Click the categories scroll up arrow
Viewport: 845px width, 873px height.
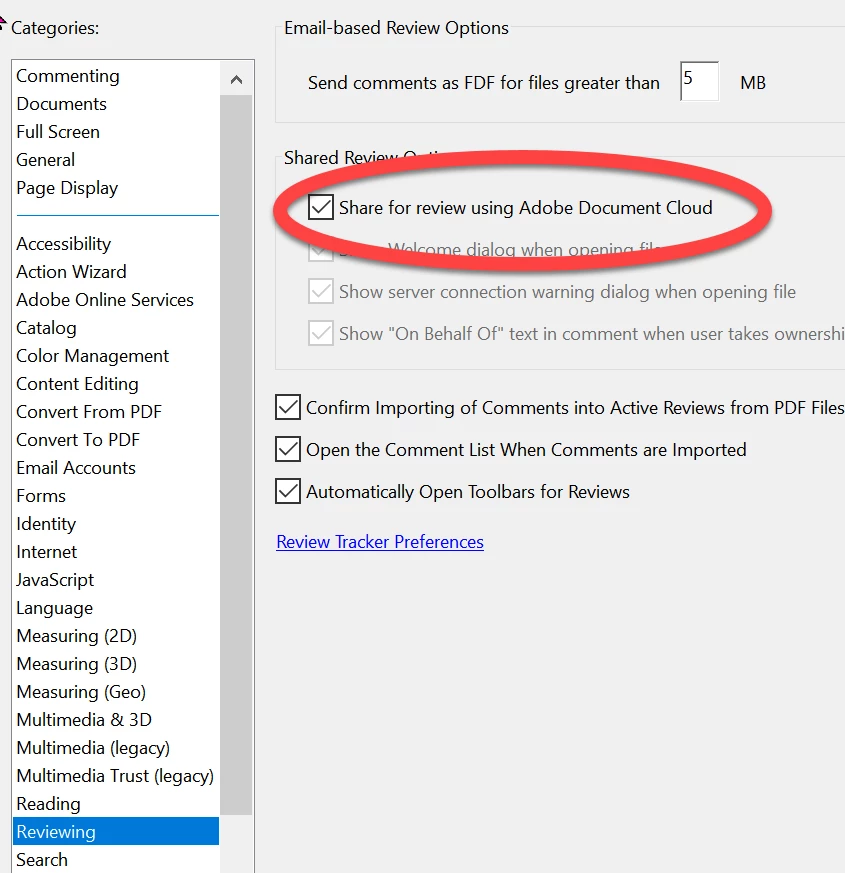tap(236, 80)
